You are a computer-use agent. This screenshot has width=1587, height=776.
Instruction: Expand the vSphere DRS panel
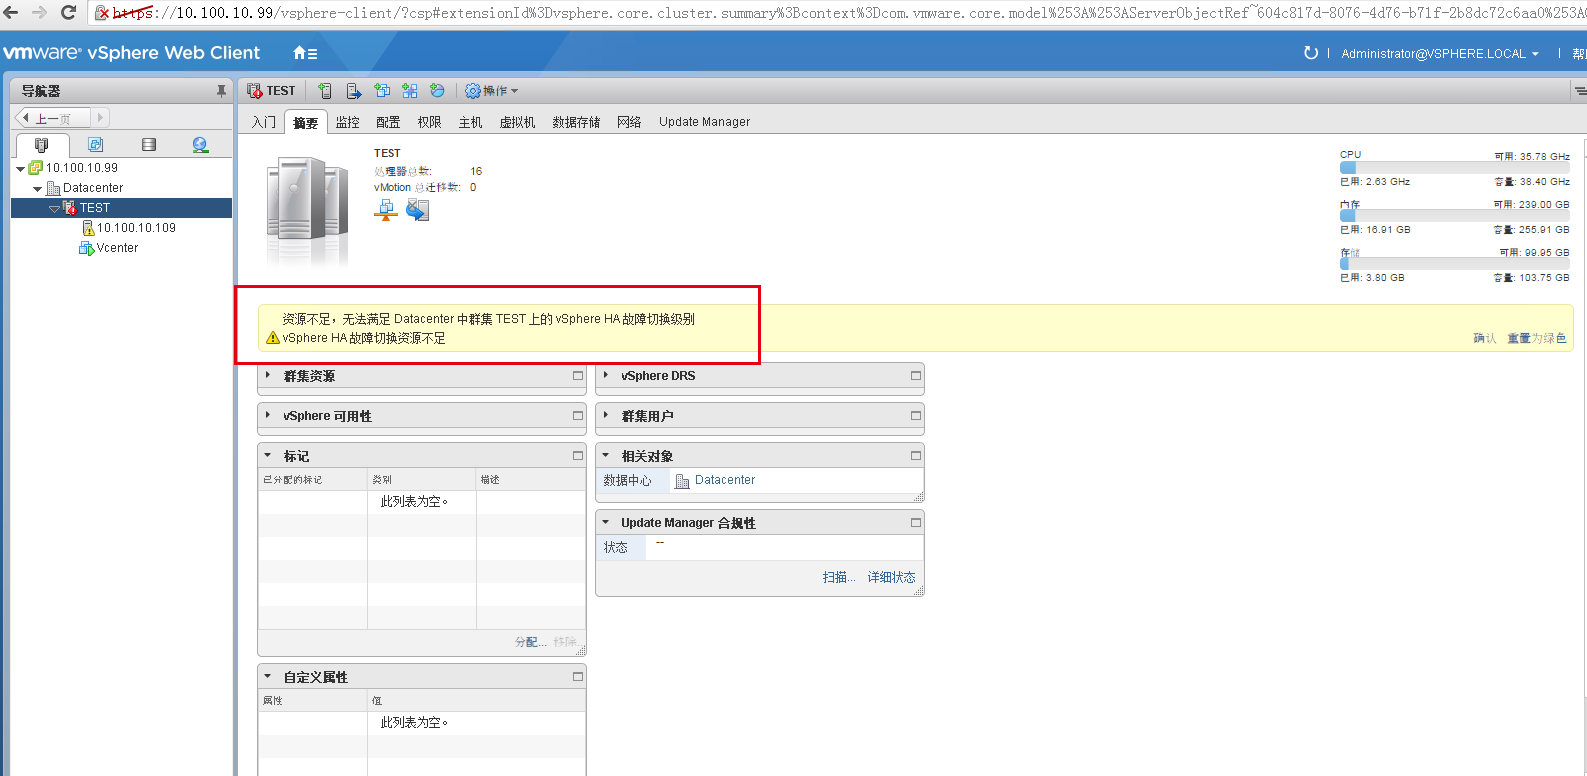(x=606, y=376)
